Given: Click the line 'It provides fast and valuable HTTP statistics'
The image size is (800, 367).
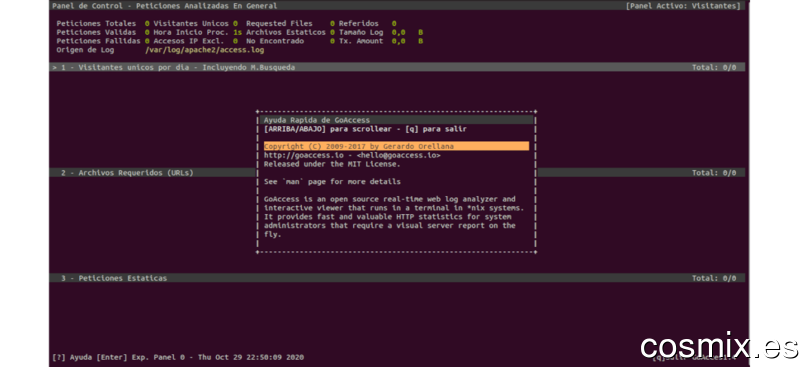Looking at the screenshot, I should [388, 217].
